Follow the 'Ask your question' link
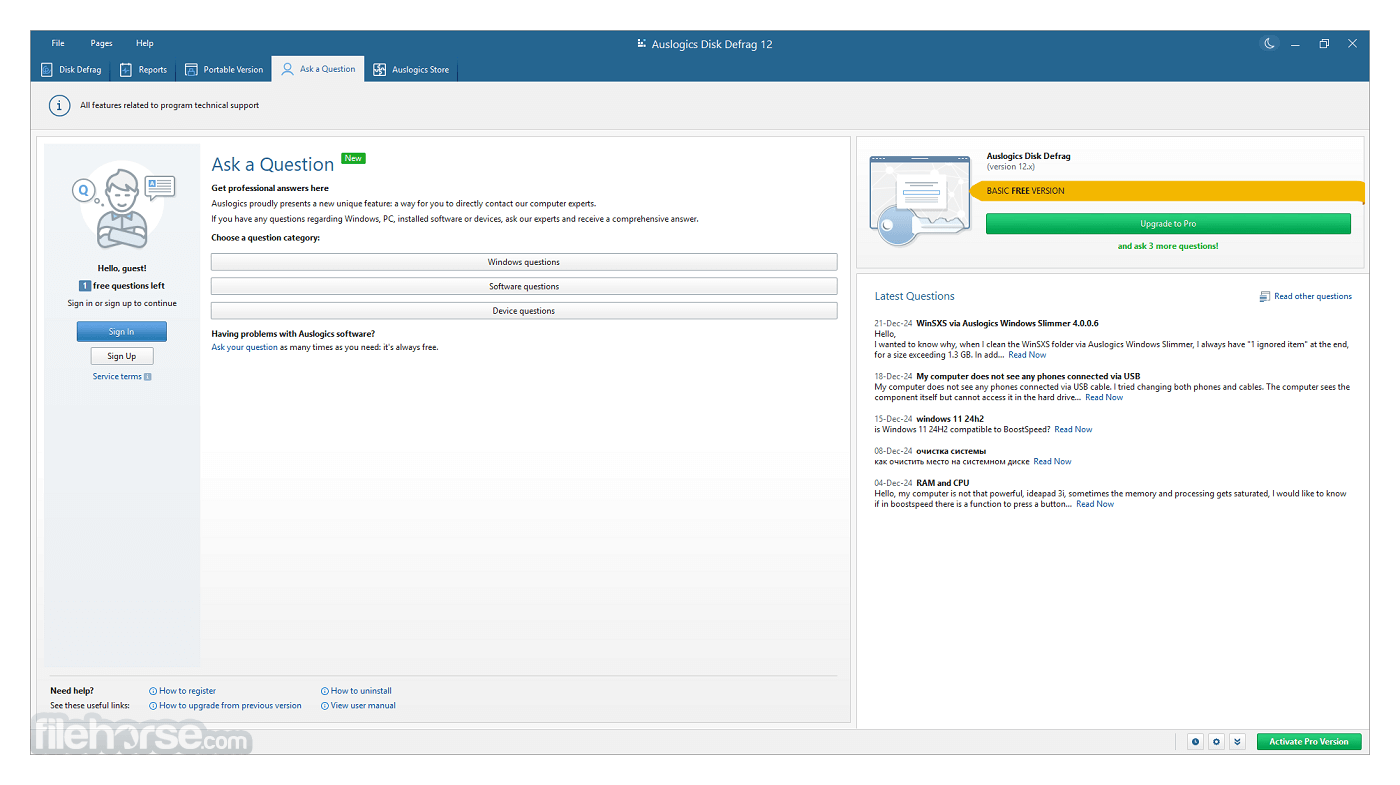1400x785 pixels. (x=245, y=348)
